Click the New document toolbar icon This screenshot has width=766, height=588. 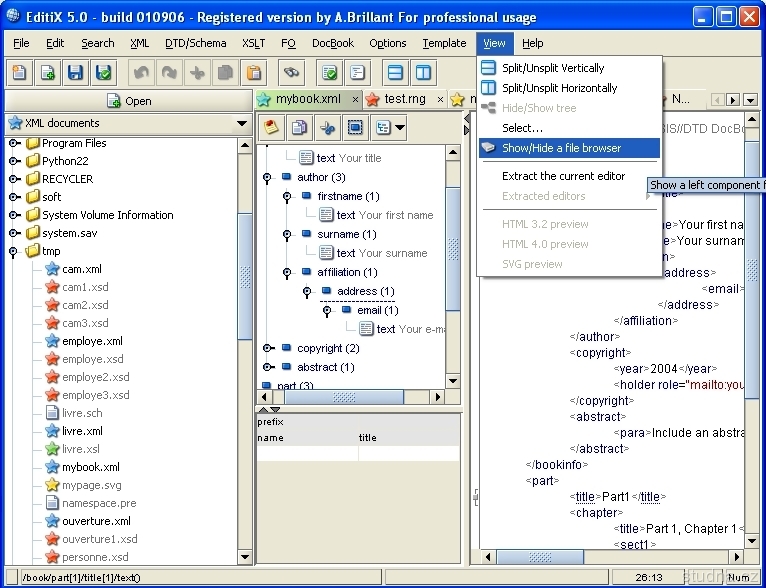[x=20, y=73]
